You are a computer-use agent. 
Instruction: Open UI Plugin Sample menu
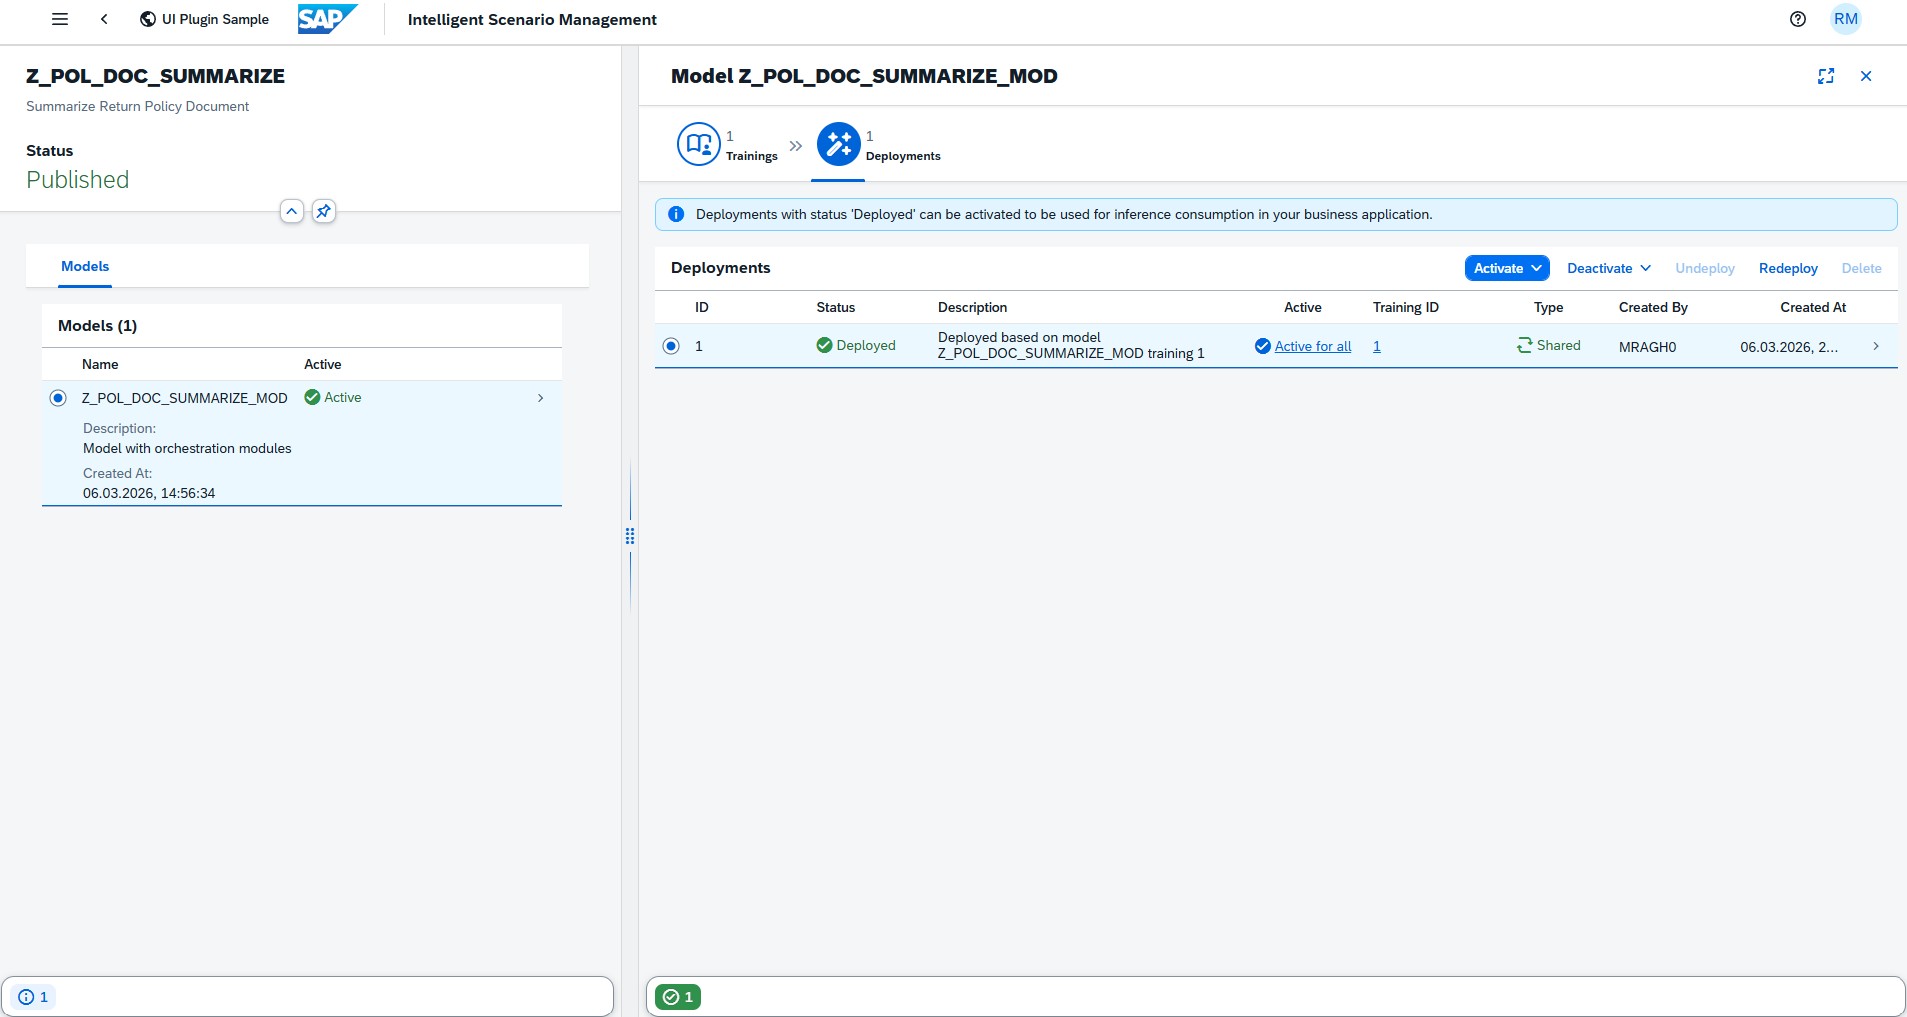[204, 19]
